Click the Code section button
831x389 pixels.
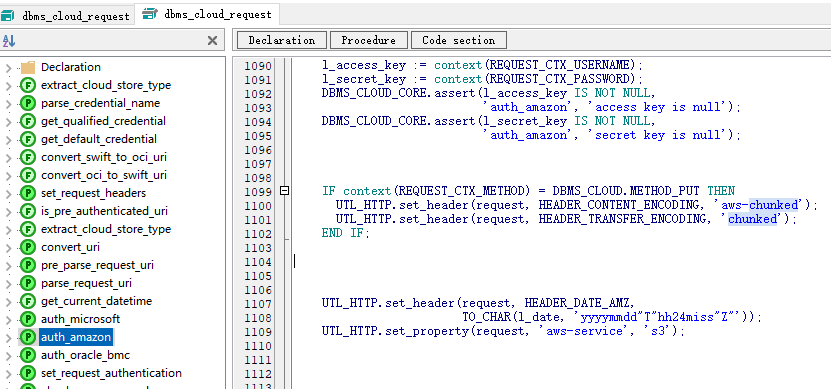tap(458, 40)
